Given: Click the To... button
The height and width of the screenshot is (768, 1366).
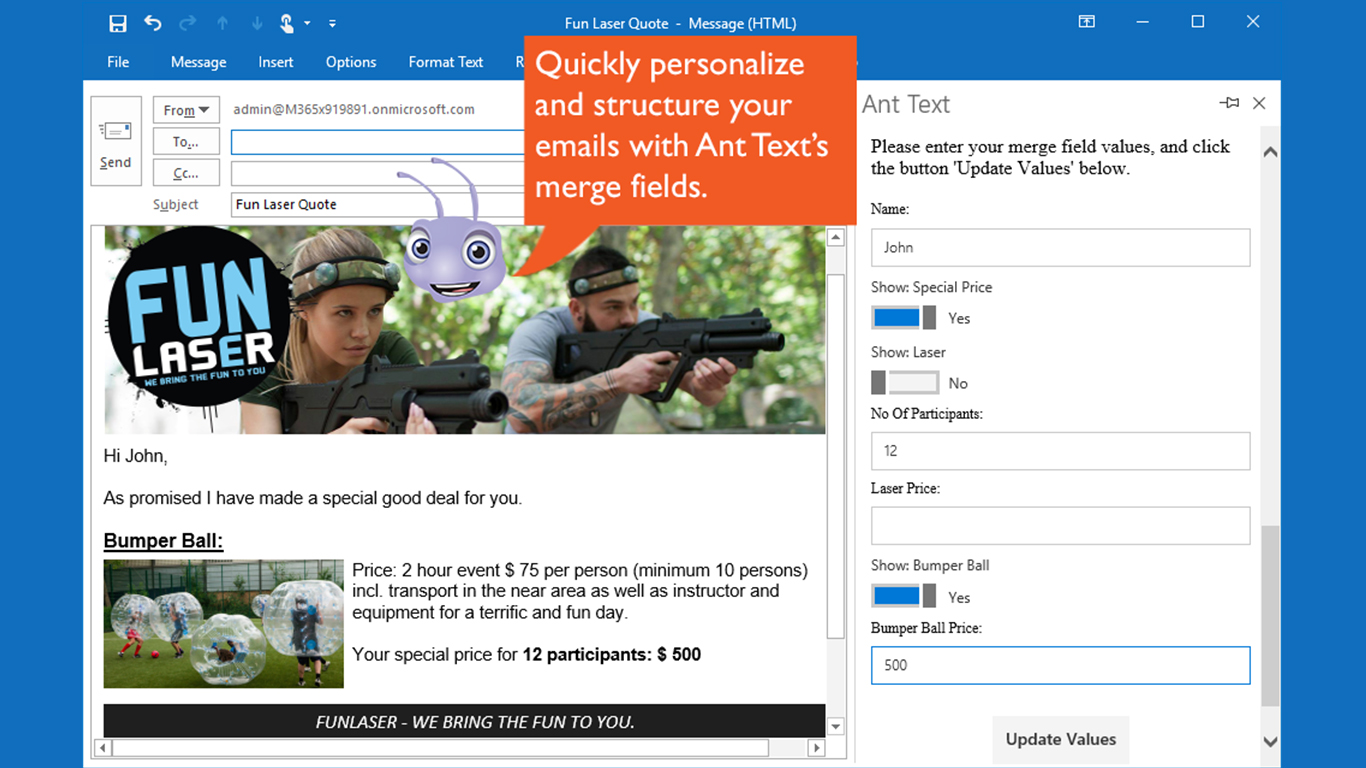Looking at the screenshot, I should [x=187, y=142].
